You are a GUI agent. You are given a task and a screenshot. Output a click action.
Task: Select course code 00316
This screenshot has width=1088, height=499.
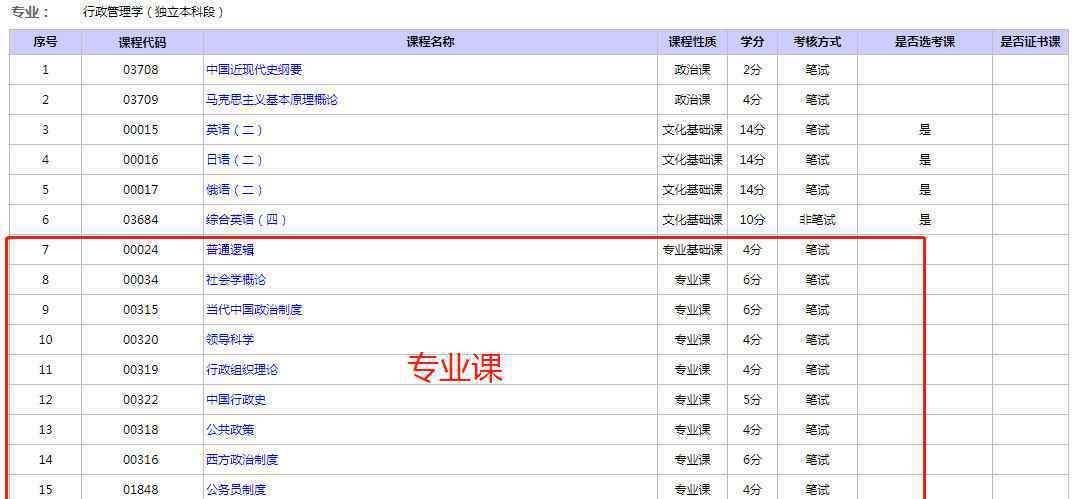click(x=141, y=459)
